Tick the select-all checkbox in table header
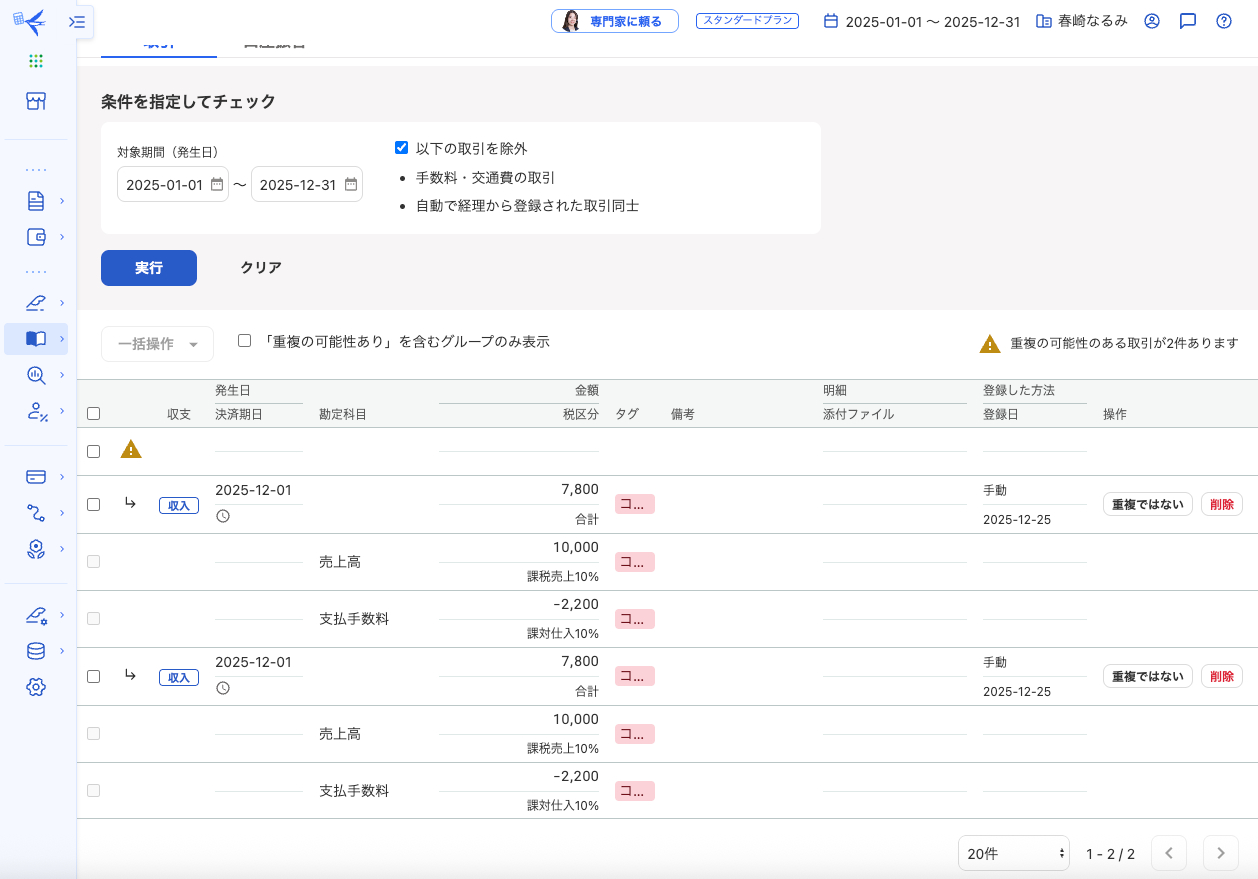The width and height of the screenshot is (1258, 879). (93, 414)
